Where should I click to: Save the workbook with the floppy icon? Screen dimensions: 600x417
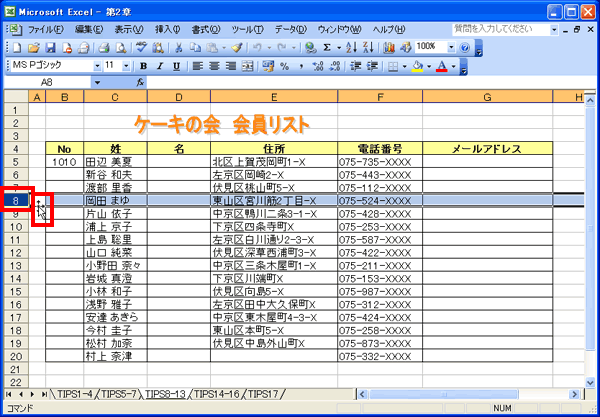point(51,47)
